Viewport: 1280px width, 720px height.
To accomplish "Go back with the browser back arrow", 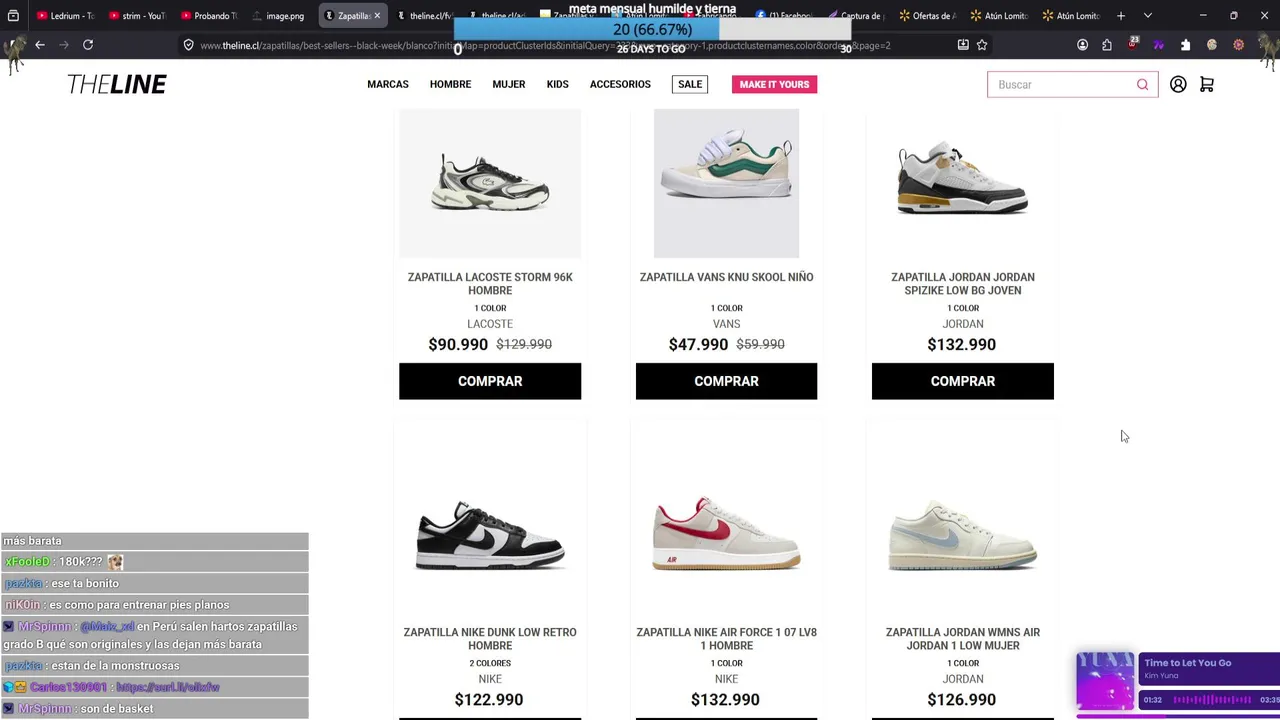I will 40,45.
